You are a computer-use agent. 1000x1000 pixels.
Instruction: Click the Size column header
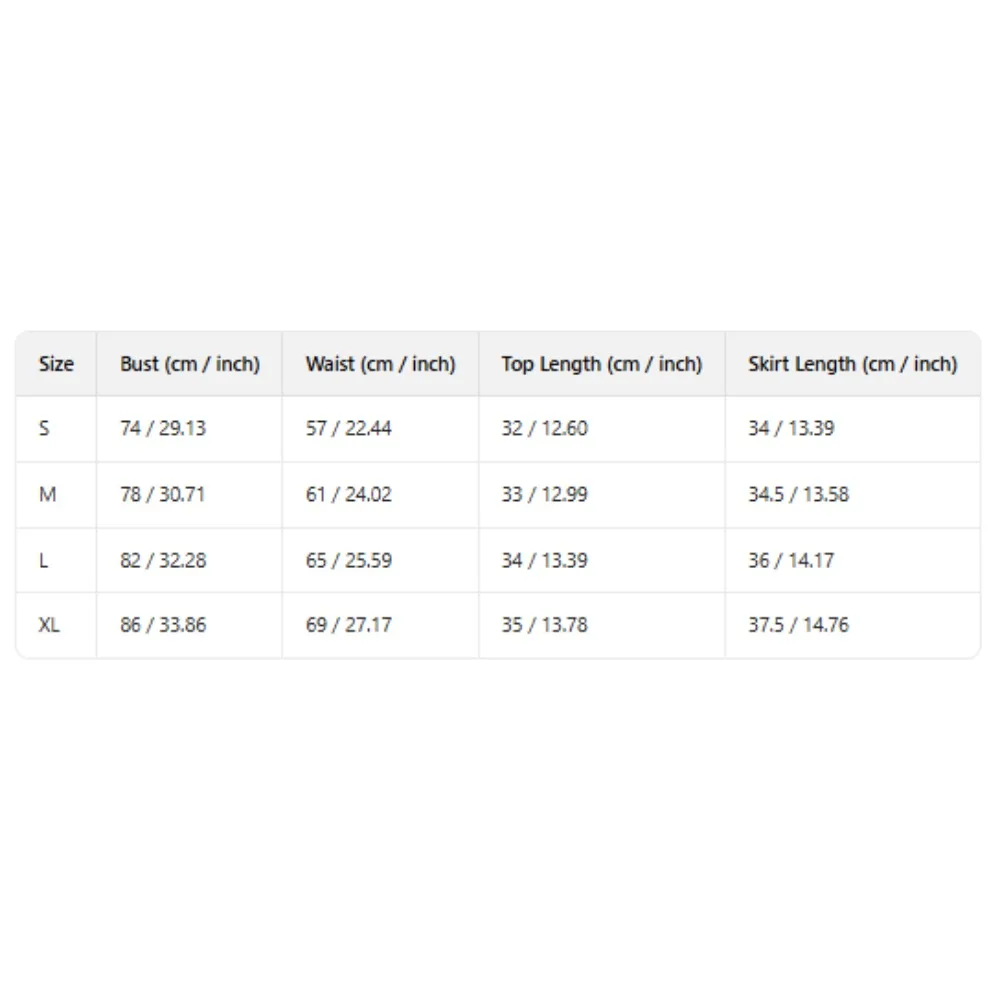pyautogui.click(x=56, y=364)
